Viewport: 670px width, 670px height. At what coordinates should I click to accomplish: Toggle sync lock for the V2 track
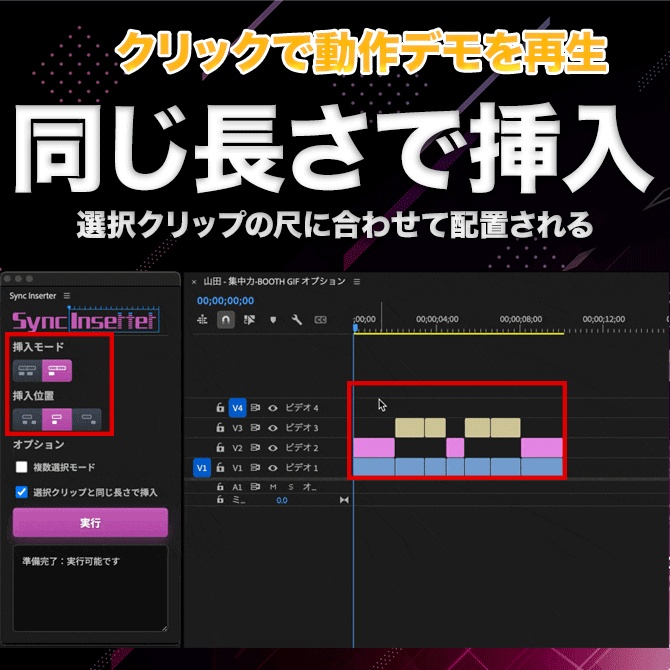tap(255, 448)
